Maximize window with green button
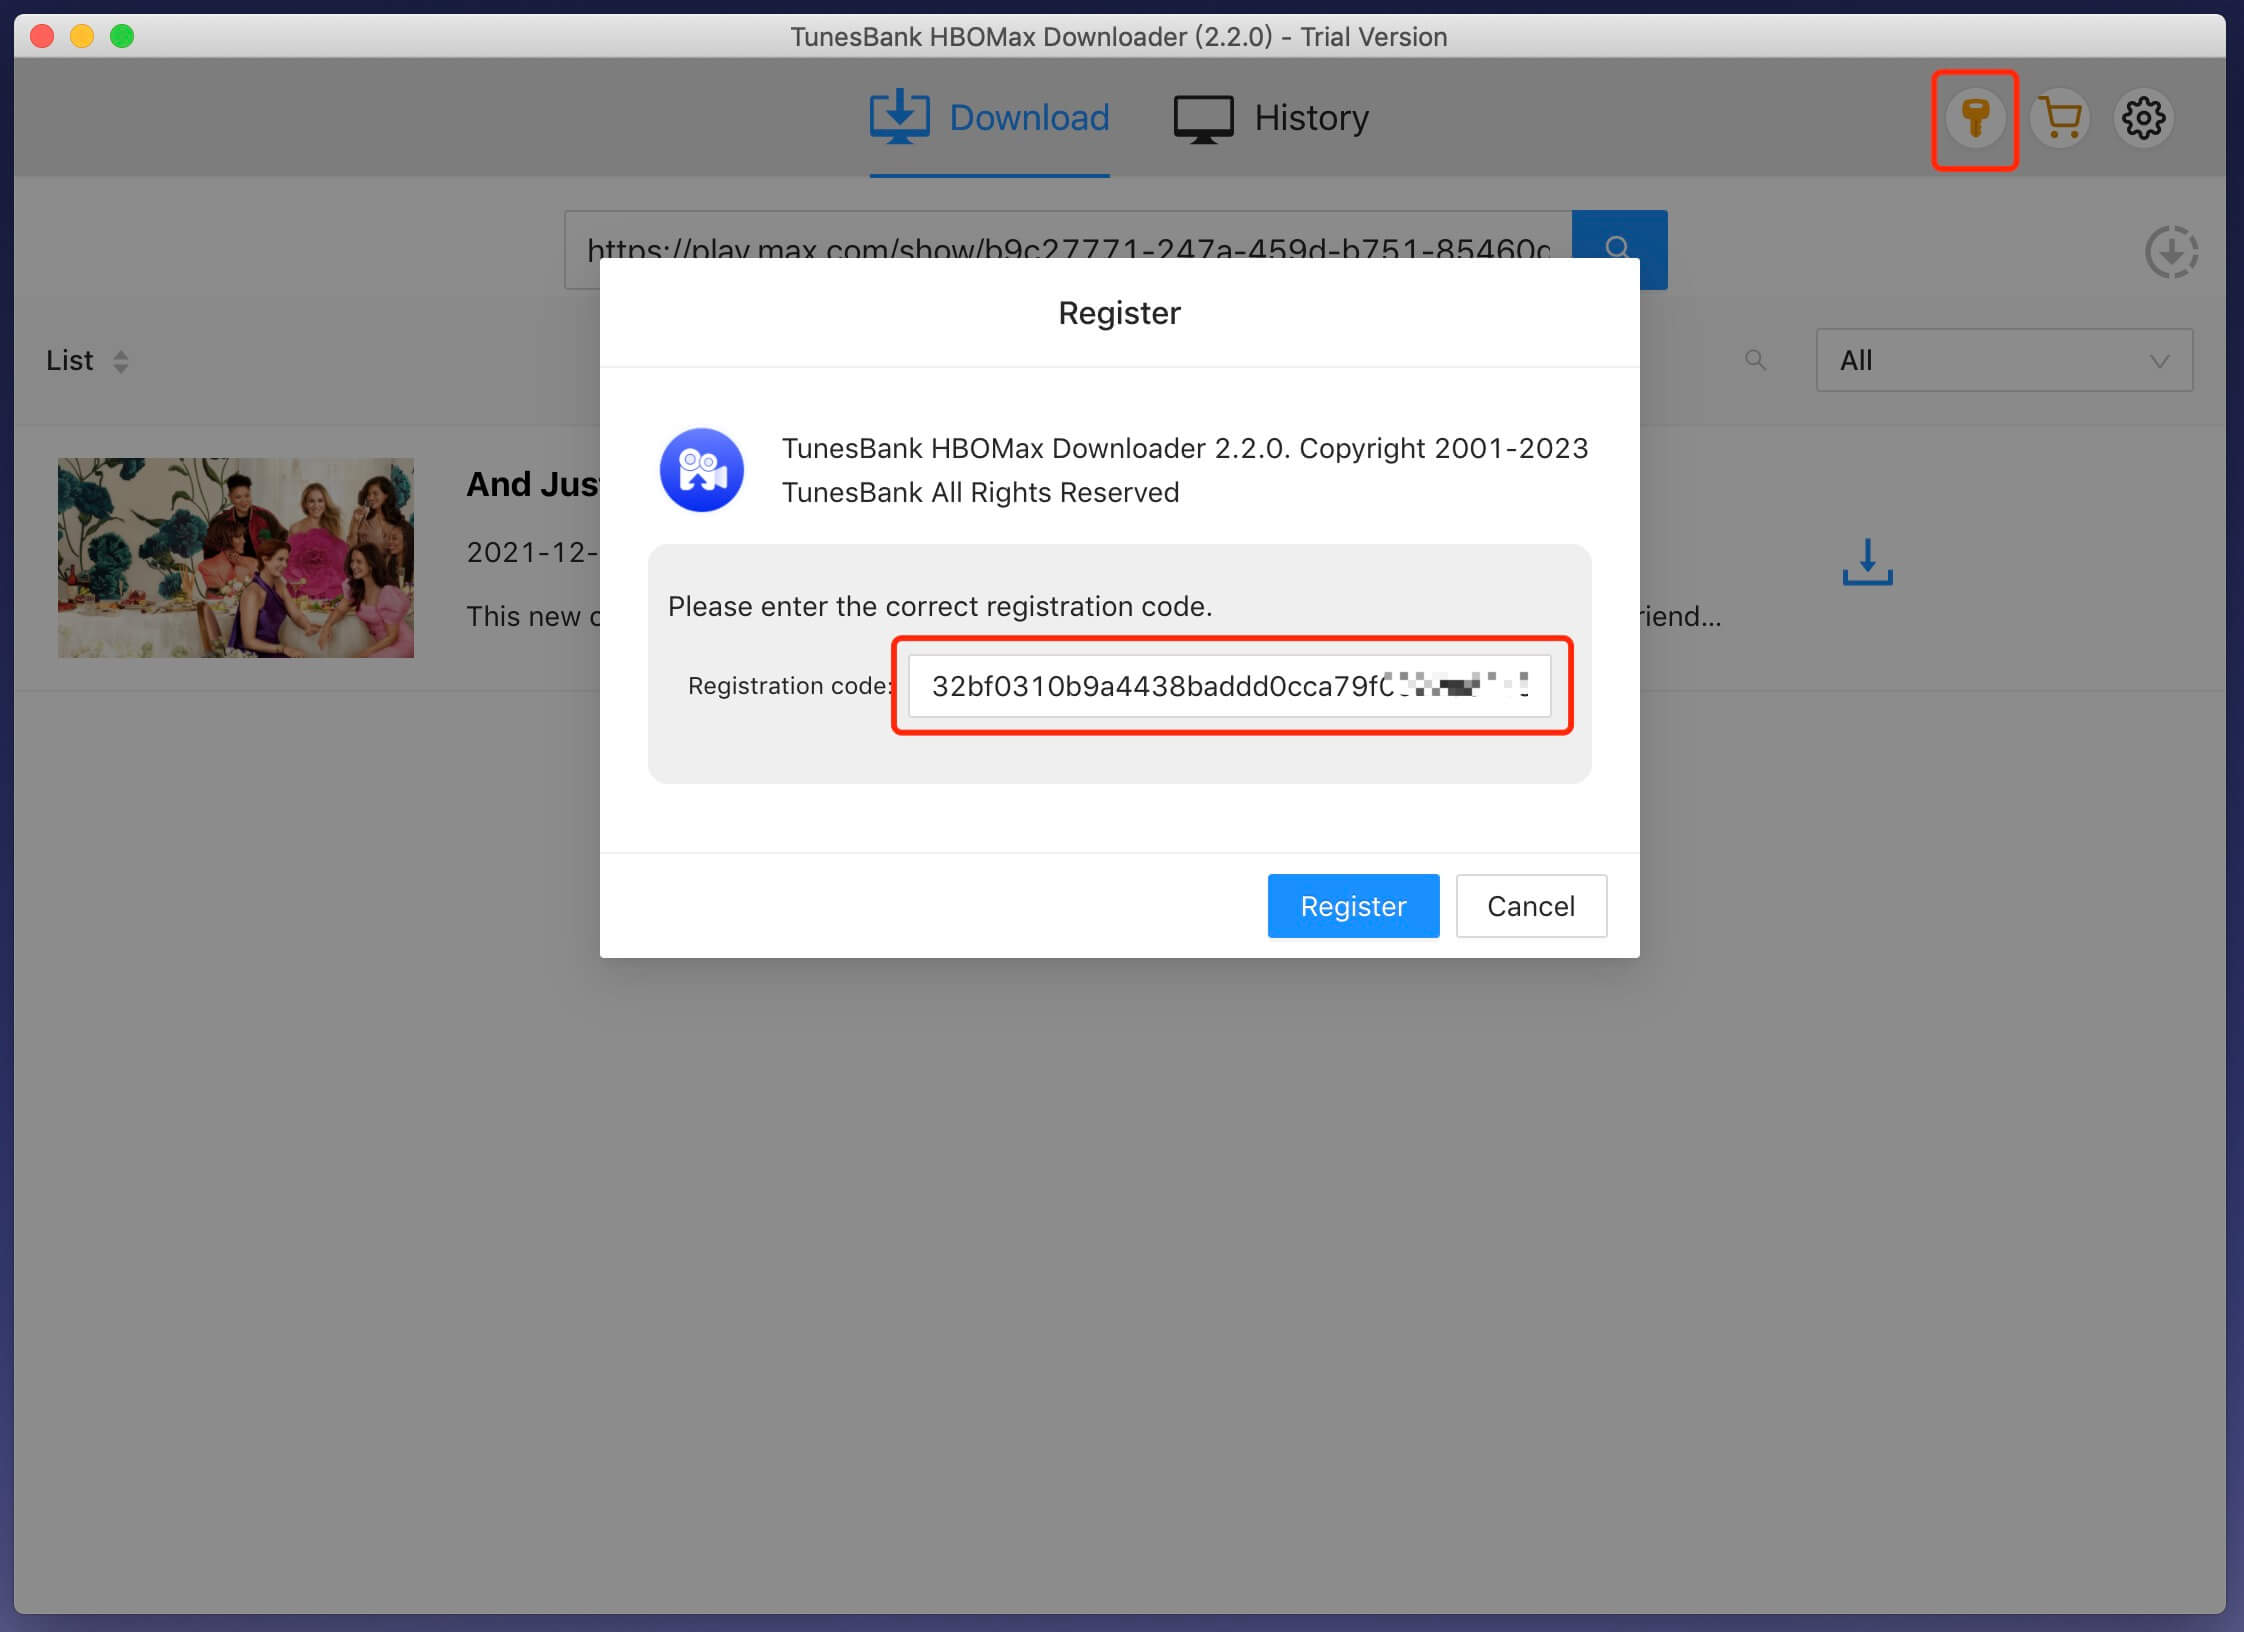This screenshot has width=2244, height=1632. (122, 36)
